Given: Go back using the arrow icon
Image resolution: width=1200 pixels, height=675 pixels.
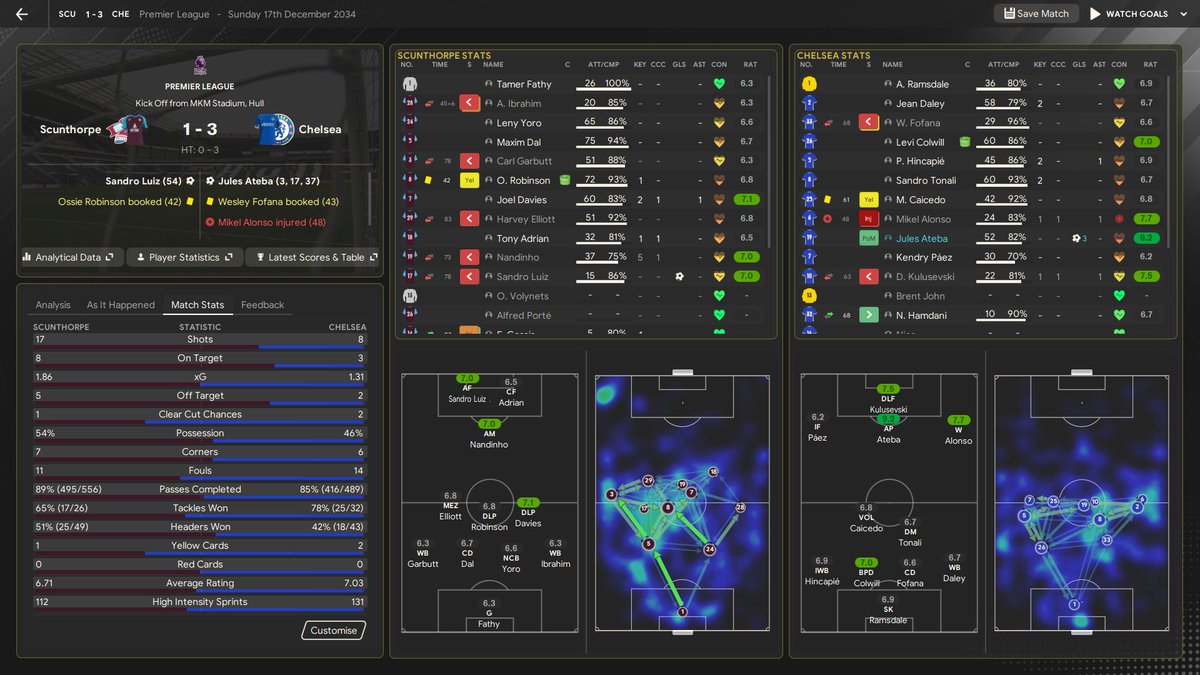Looking at the screenshot, I should [22, 14].
